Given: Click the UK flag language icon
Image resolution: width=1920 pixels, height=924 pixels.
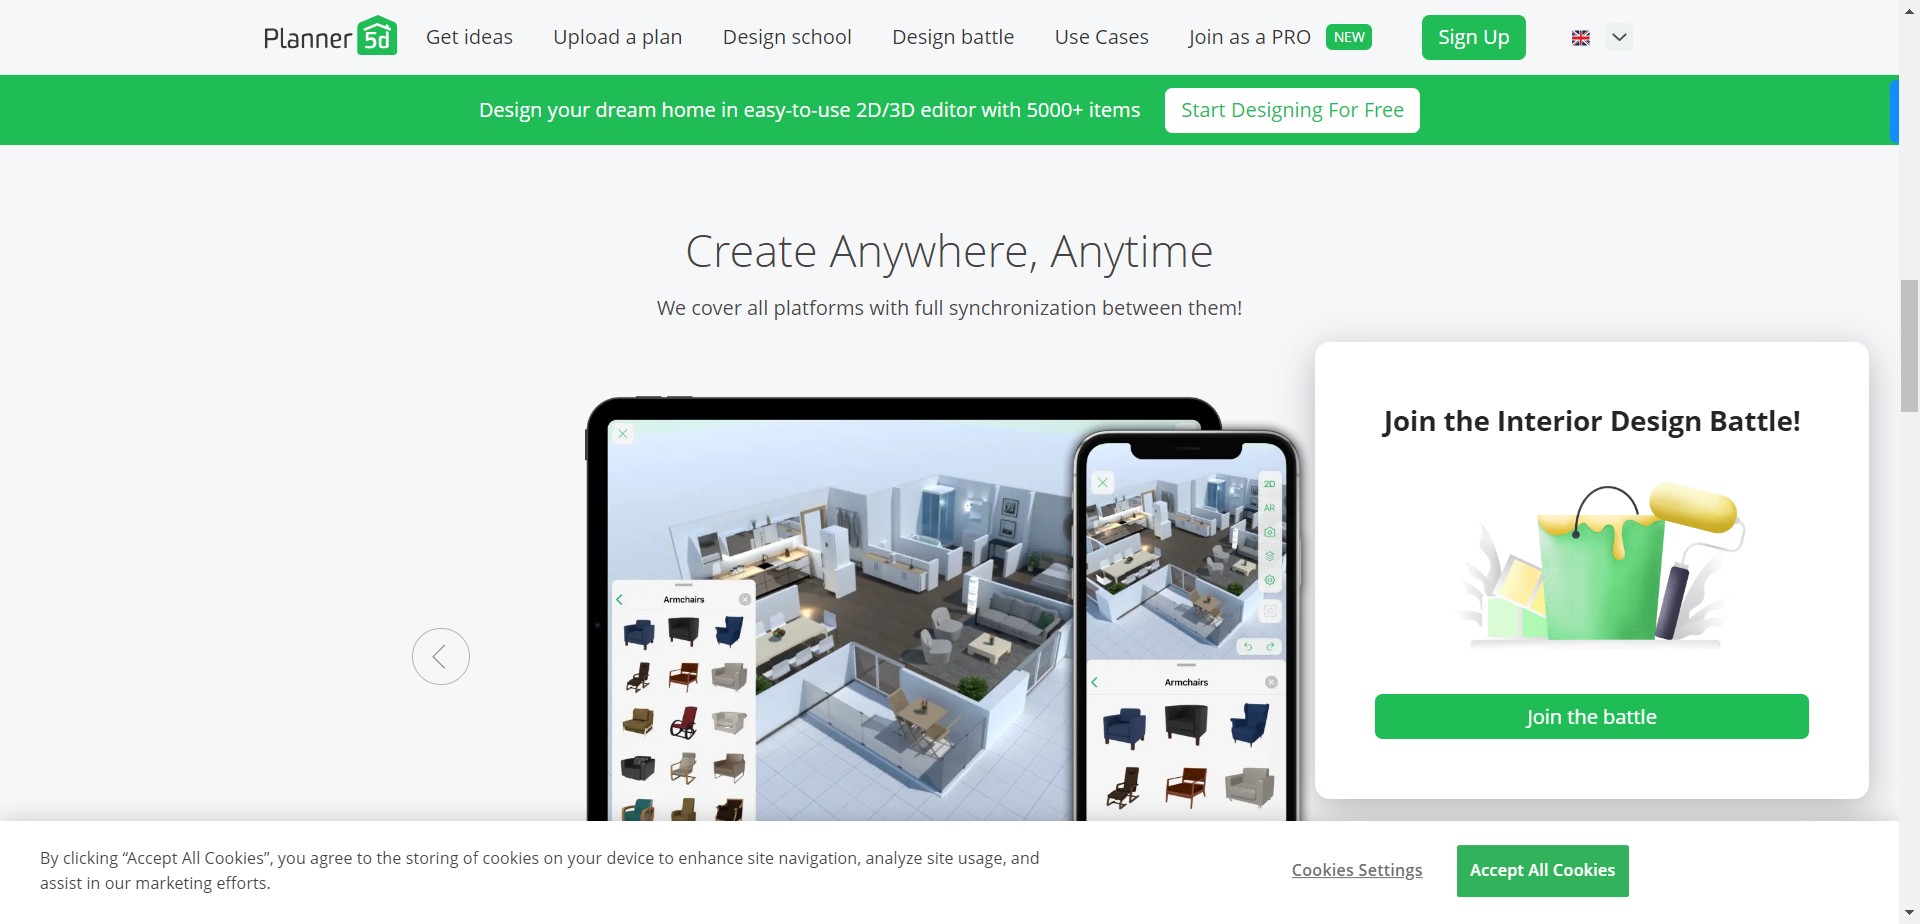Looking at the screenshot, I should (1581, 38).
